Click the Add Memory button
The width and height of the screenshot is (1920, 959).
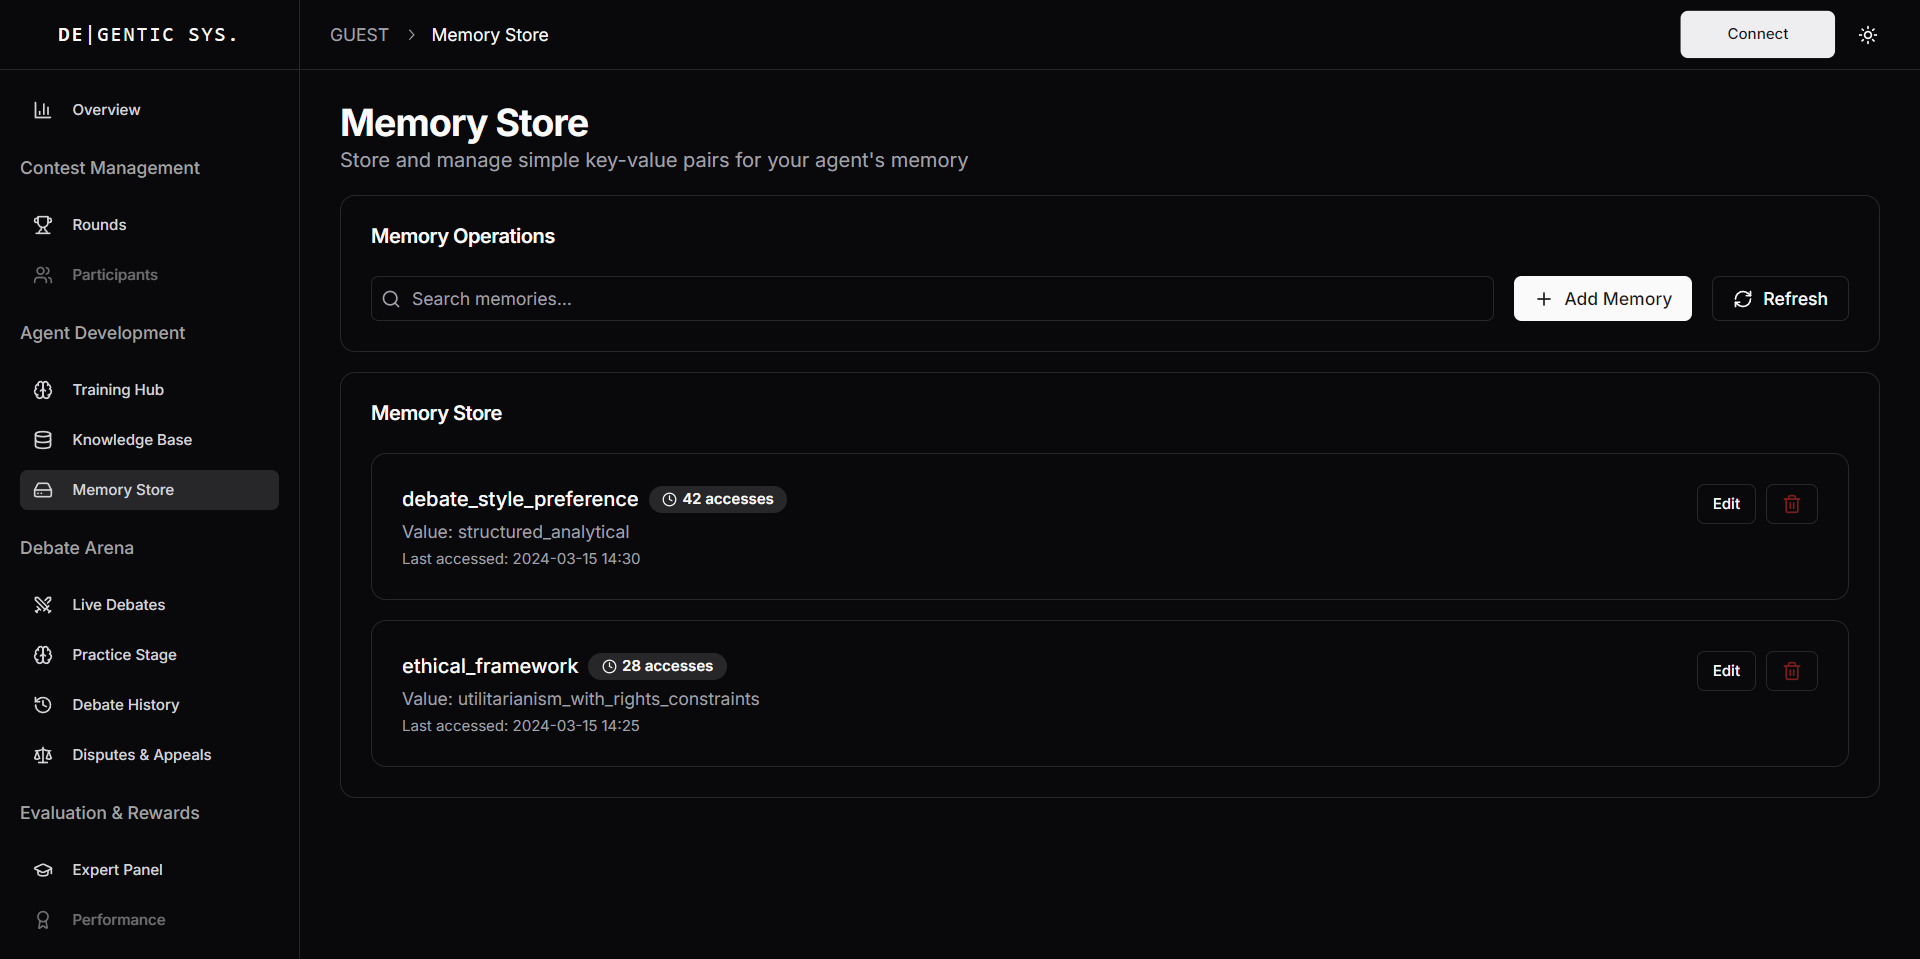coord(1602,299)
